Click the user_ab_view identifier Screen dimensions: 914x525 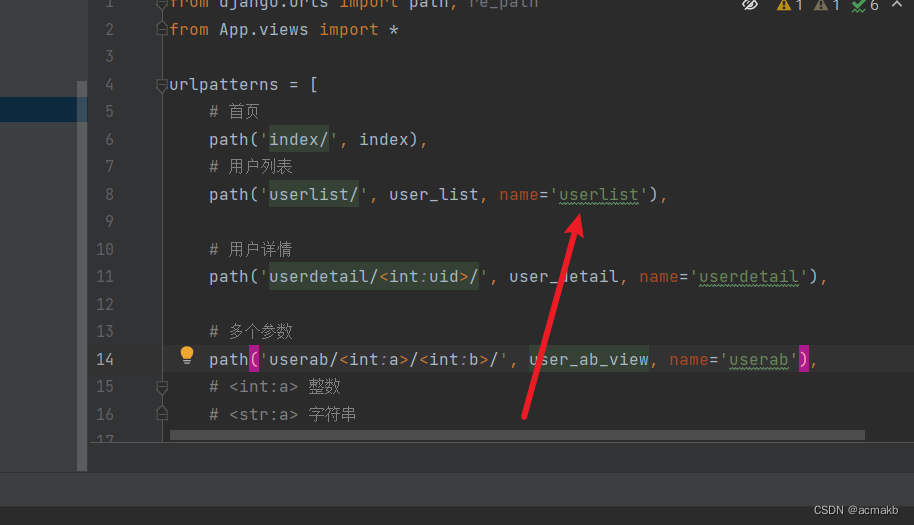pyautogui.click(x=589, y=360)
